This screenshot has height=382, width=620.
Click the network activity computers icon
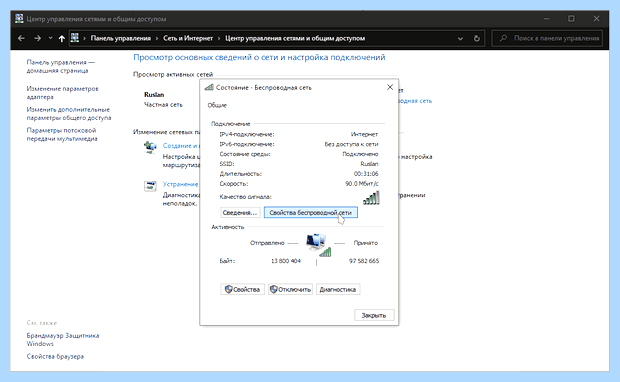point(318,245)
